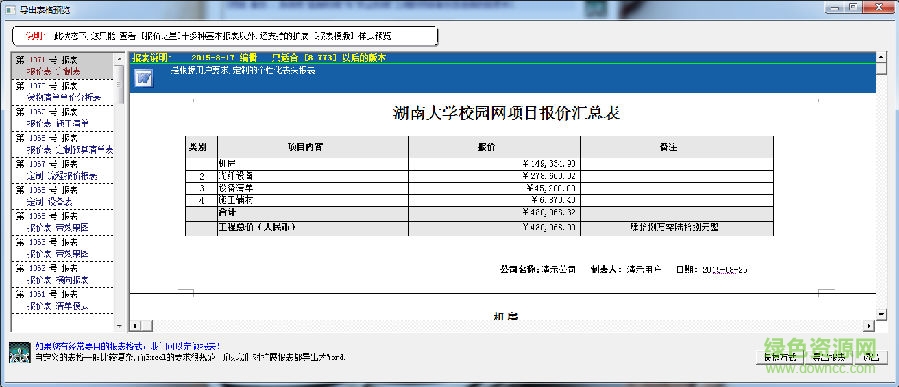Select report number 1051 in the list
This screenshot has height=387, width=899.
click(62, 300)
